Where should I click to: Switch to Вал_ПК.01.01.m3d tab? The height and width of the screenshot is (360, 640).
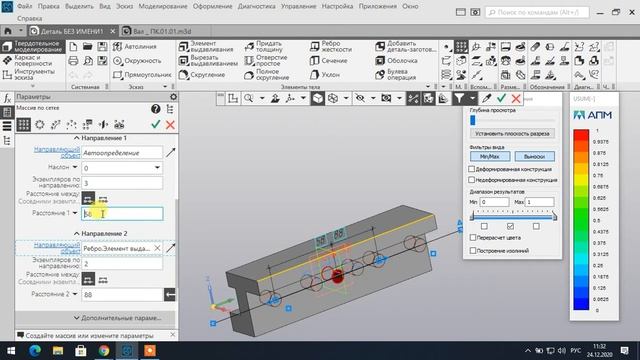point(162,31)
